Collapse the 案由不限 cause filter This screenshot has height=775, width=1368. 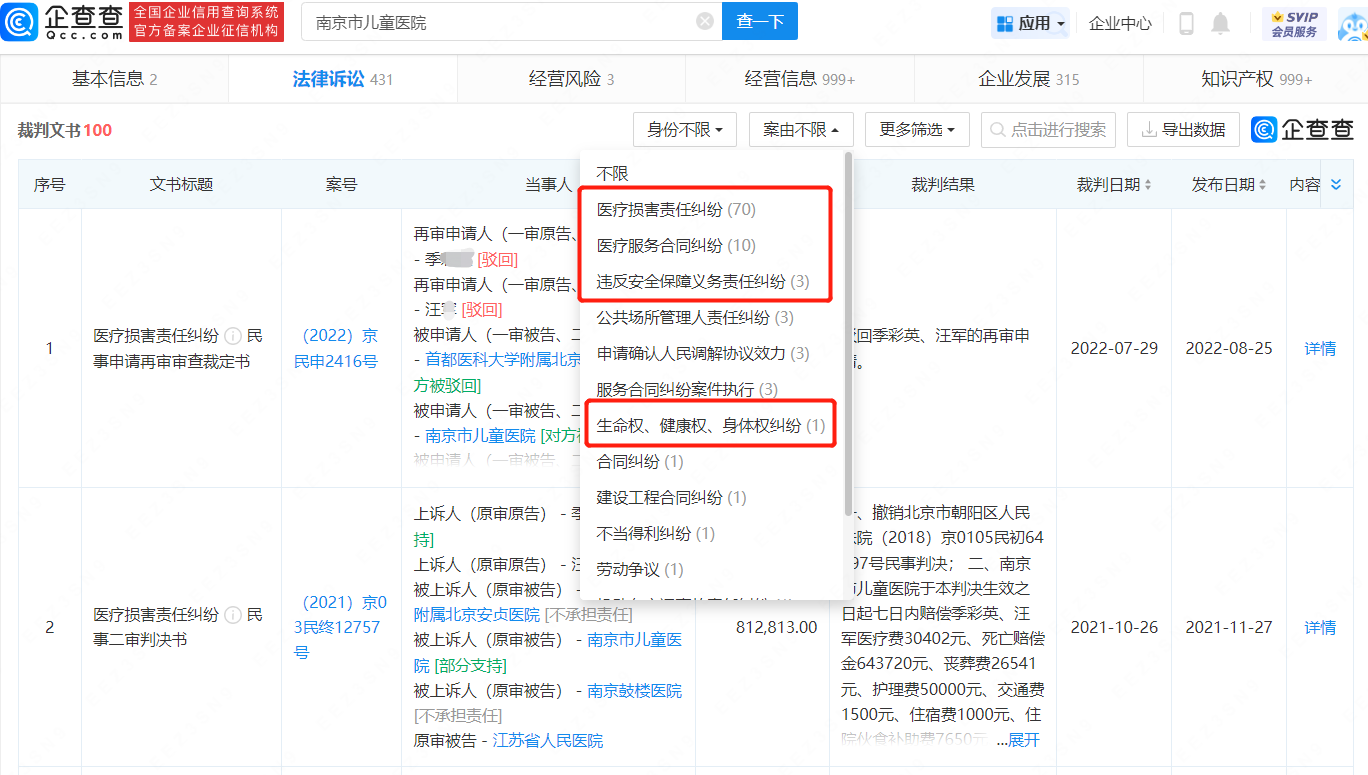801,130
